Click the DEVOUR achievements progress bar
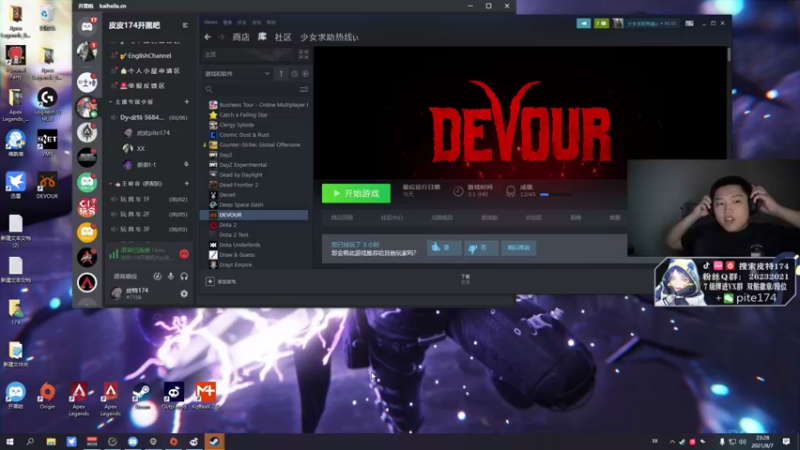This screenshot has height=450, width=800. tap(556, 194)
